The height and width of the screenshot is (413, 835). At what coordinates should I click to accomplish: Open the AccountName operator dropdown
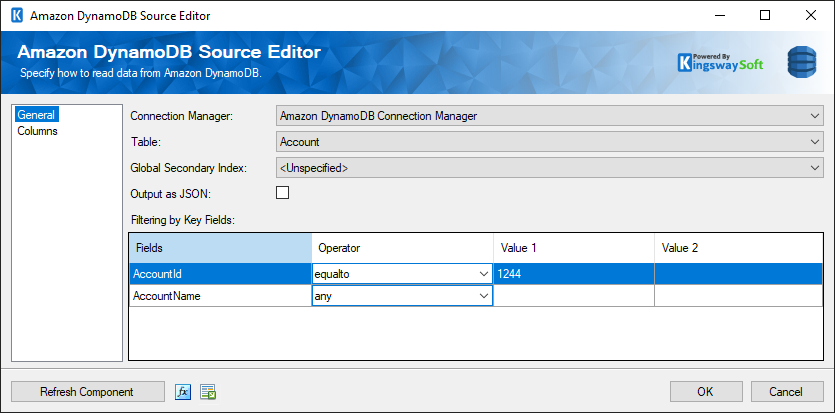click(402, 296)
